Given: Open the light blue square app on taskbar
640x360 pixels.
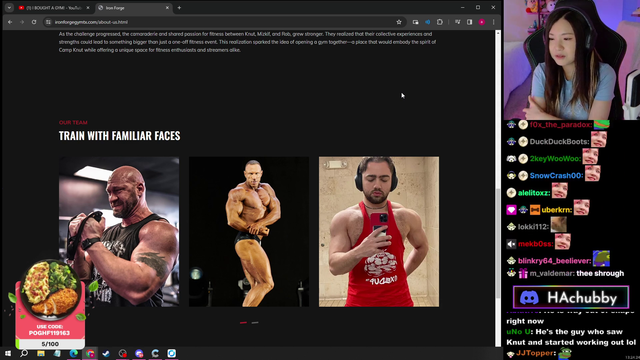Looking at the screenshot, I should (172, 353).
